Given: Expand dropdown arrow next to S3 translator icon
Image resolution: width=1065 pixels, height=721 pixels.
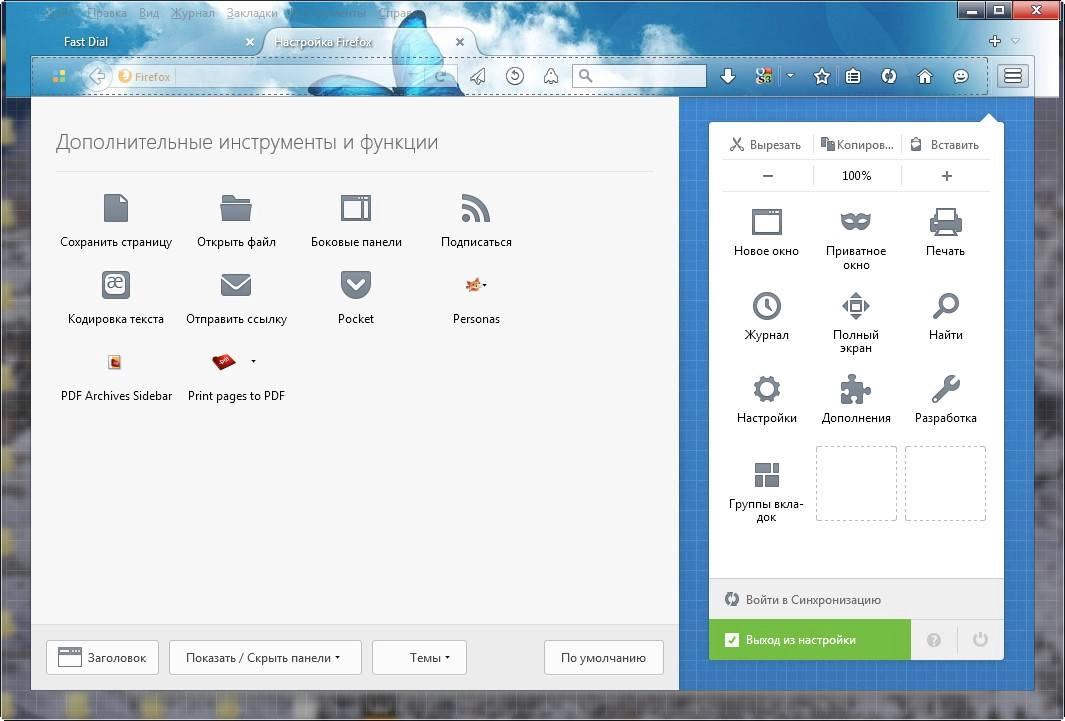Looking at the screenshot, I should pos(790,76).
